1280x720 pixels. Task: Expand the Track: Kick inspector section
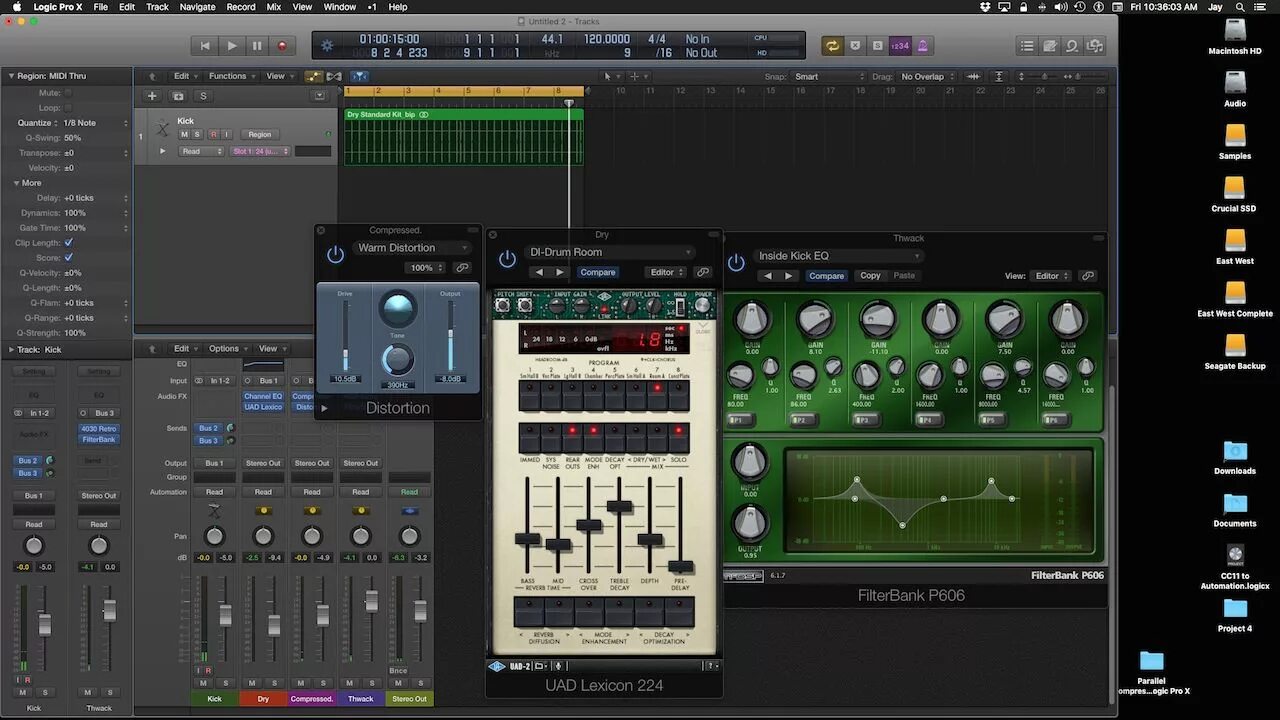click(x=11, y=350)
